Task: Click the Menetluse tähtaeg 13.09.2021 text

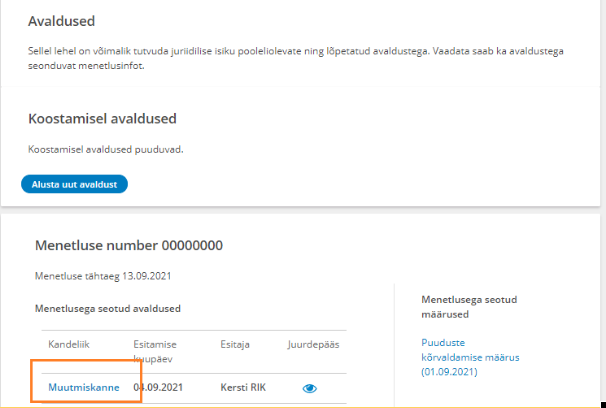Action: point(109,275)
